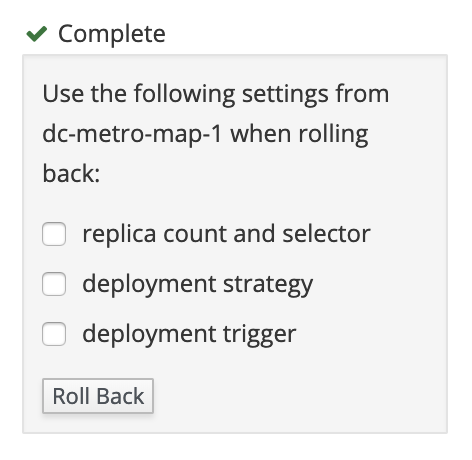The image size is (472, 460).
Task: Enable the replica count and selector checkbox
Action: tap(54, 234)
